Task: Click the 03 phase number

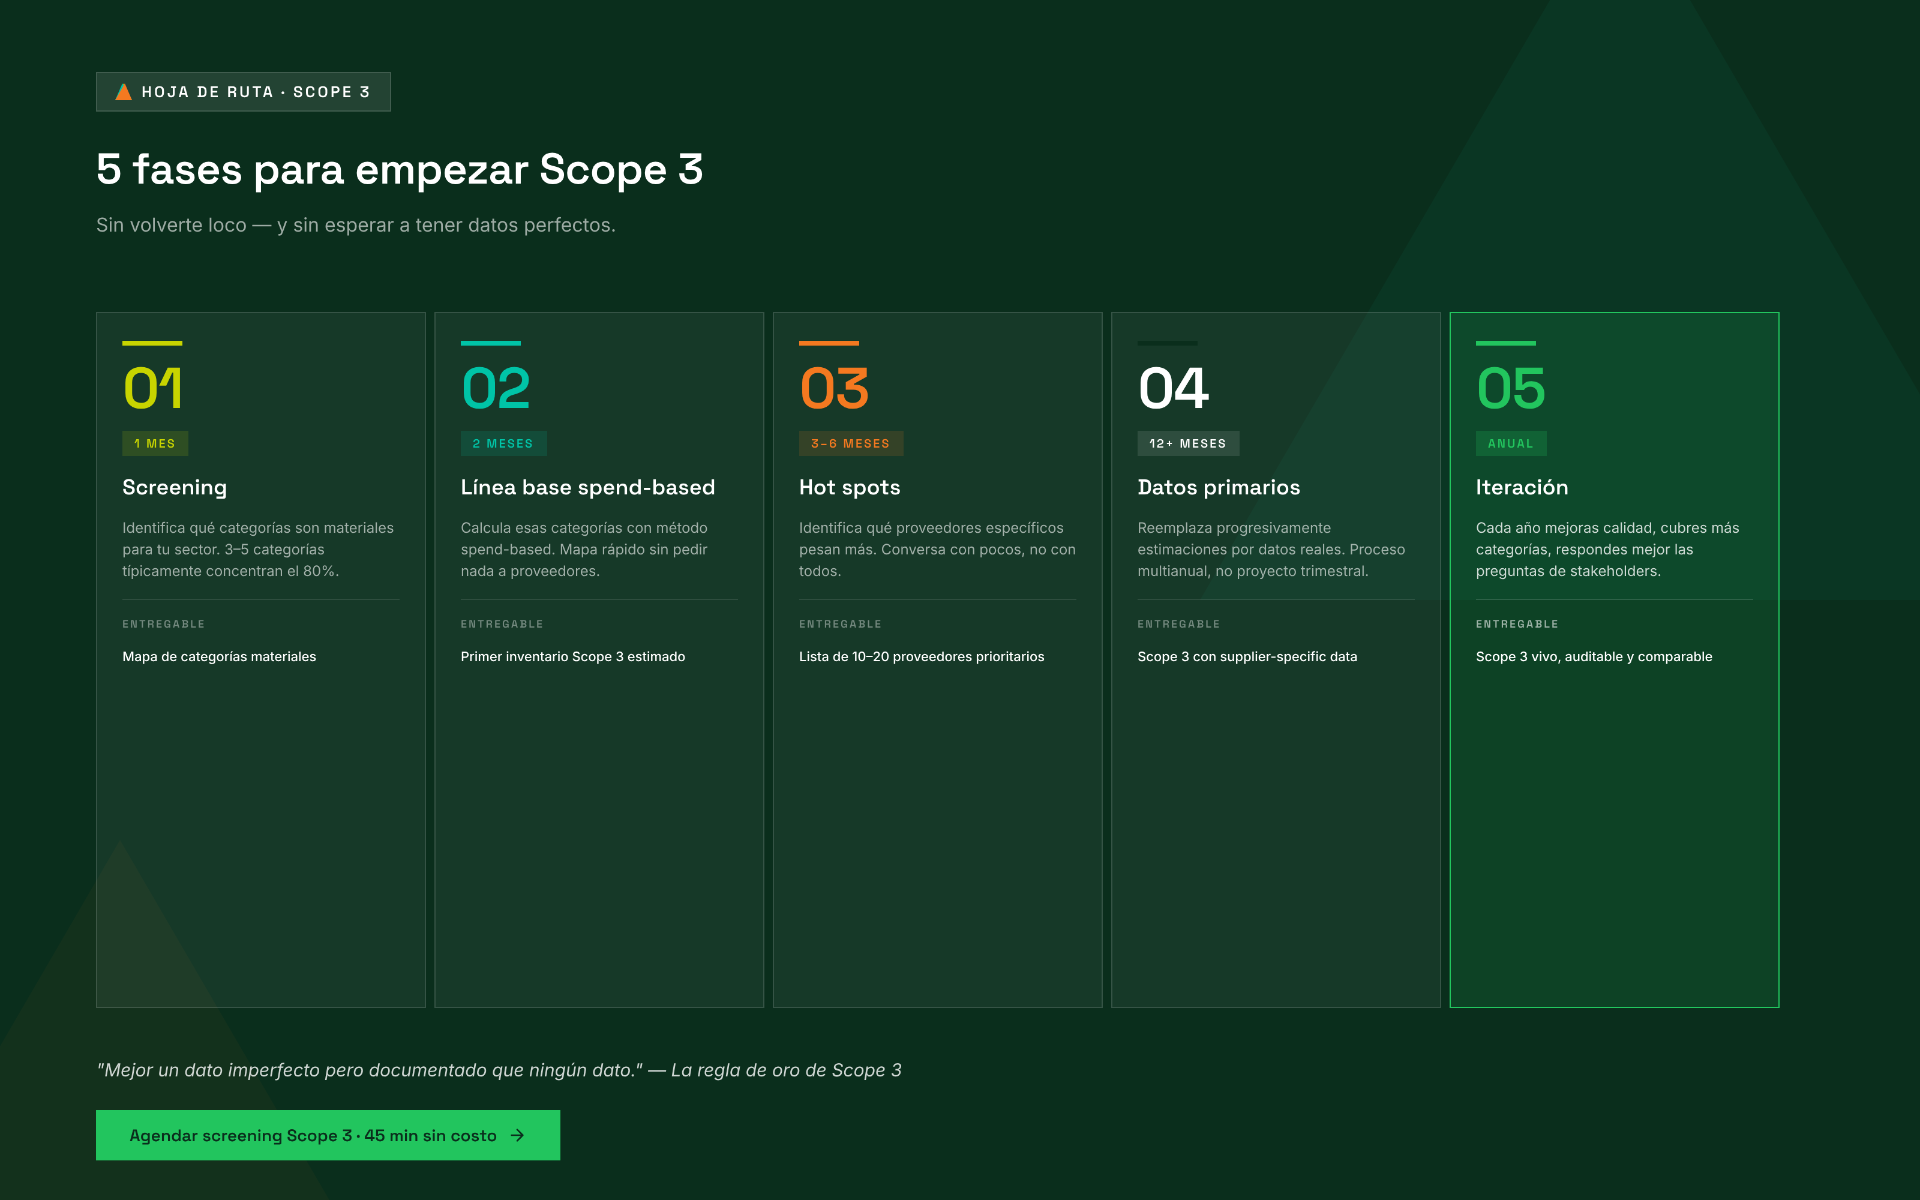Action: pyautogui.click(x=834, y=388)
